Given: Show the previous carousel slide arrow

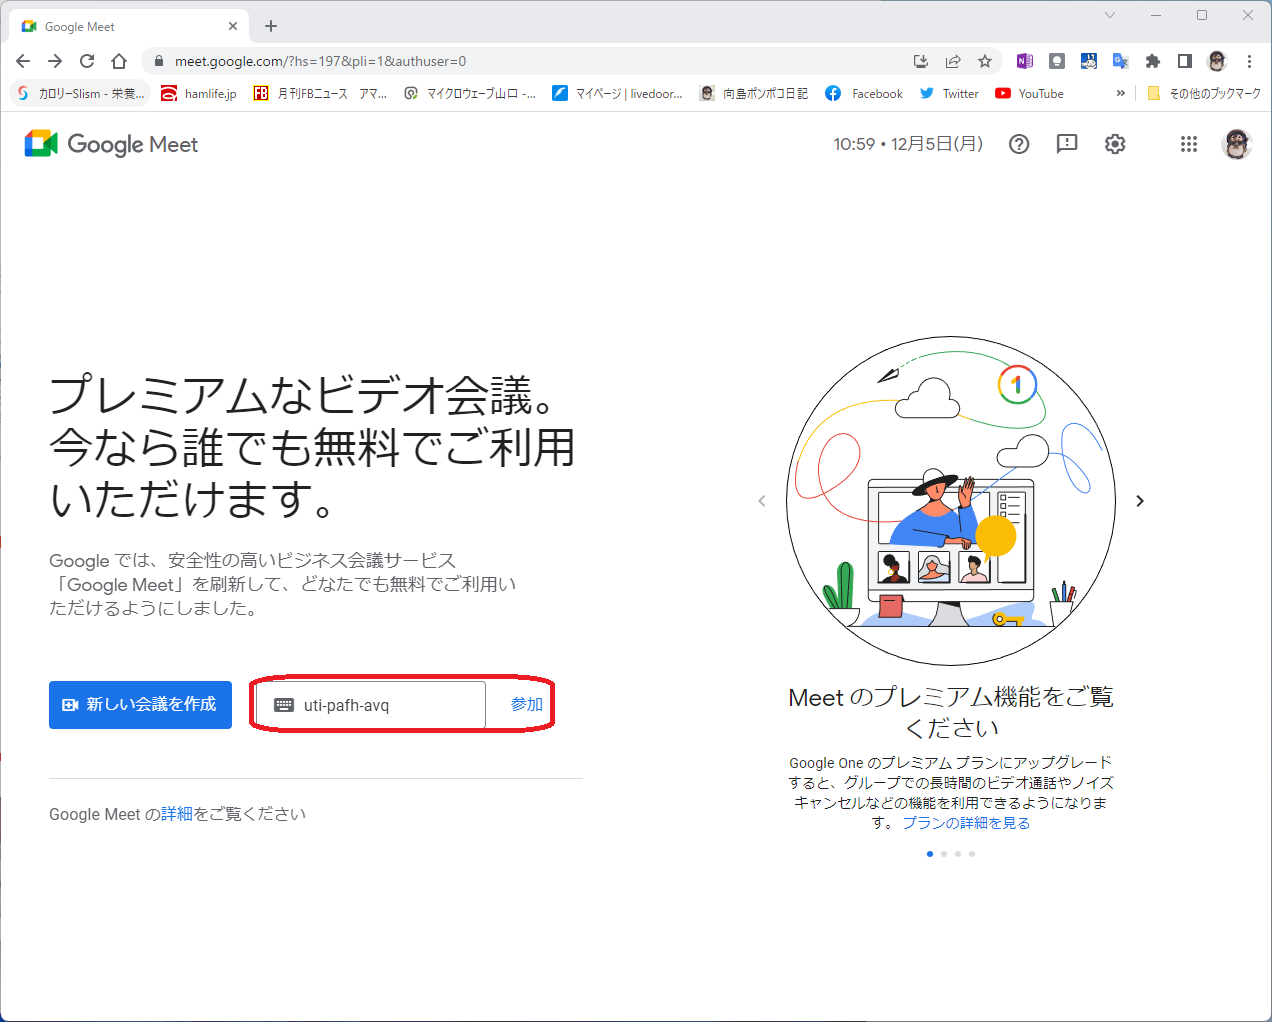Looking at the screenshot, I should tap(762, 501).
